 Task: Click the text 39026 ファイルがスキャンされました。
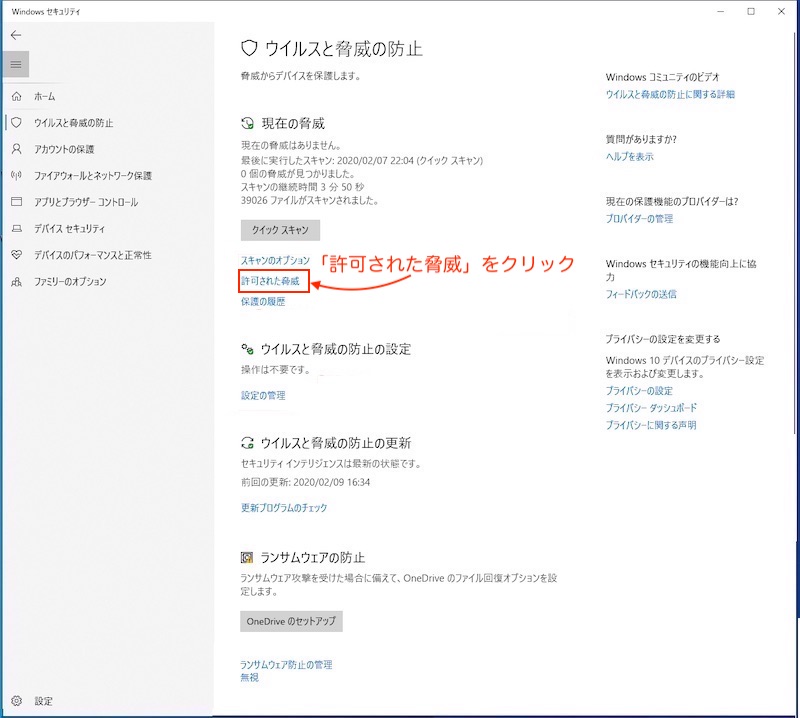point(310,201)
